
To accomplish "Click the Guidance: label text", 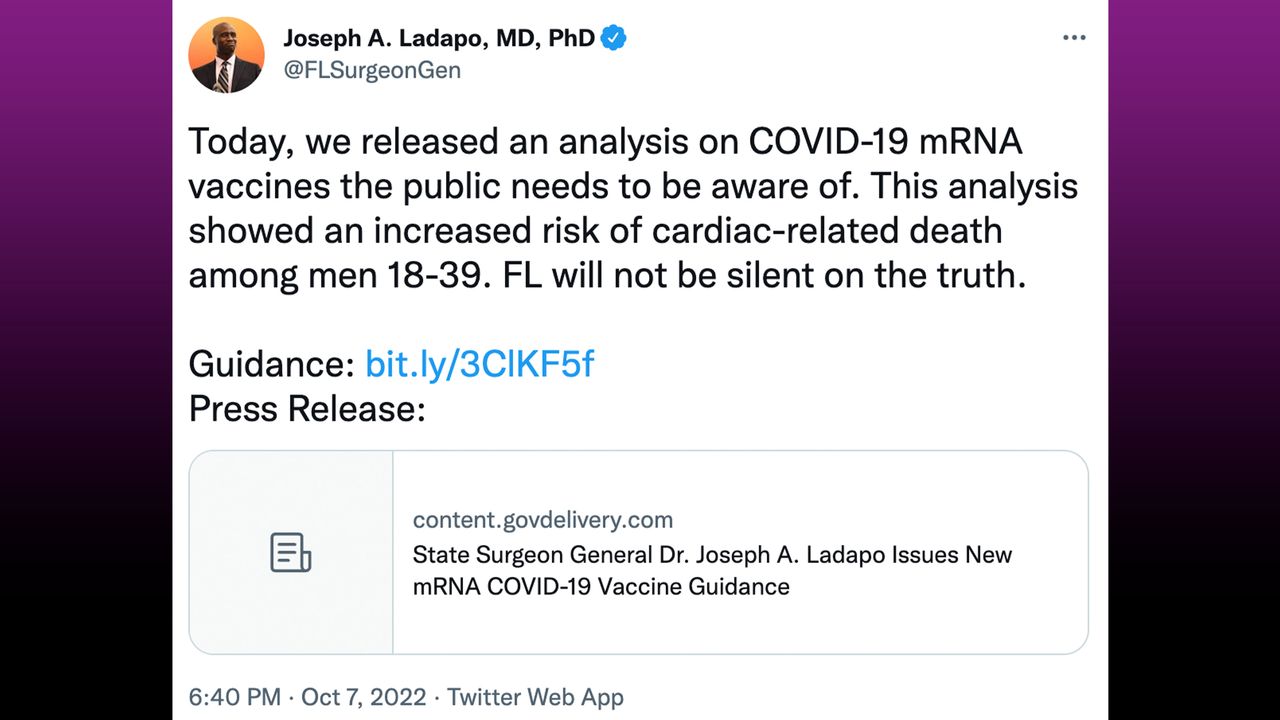I will (x=272, y=363).
